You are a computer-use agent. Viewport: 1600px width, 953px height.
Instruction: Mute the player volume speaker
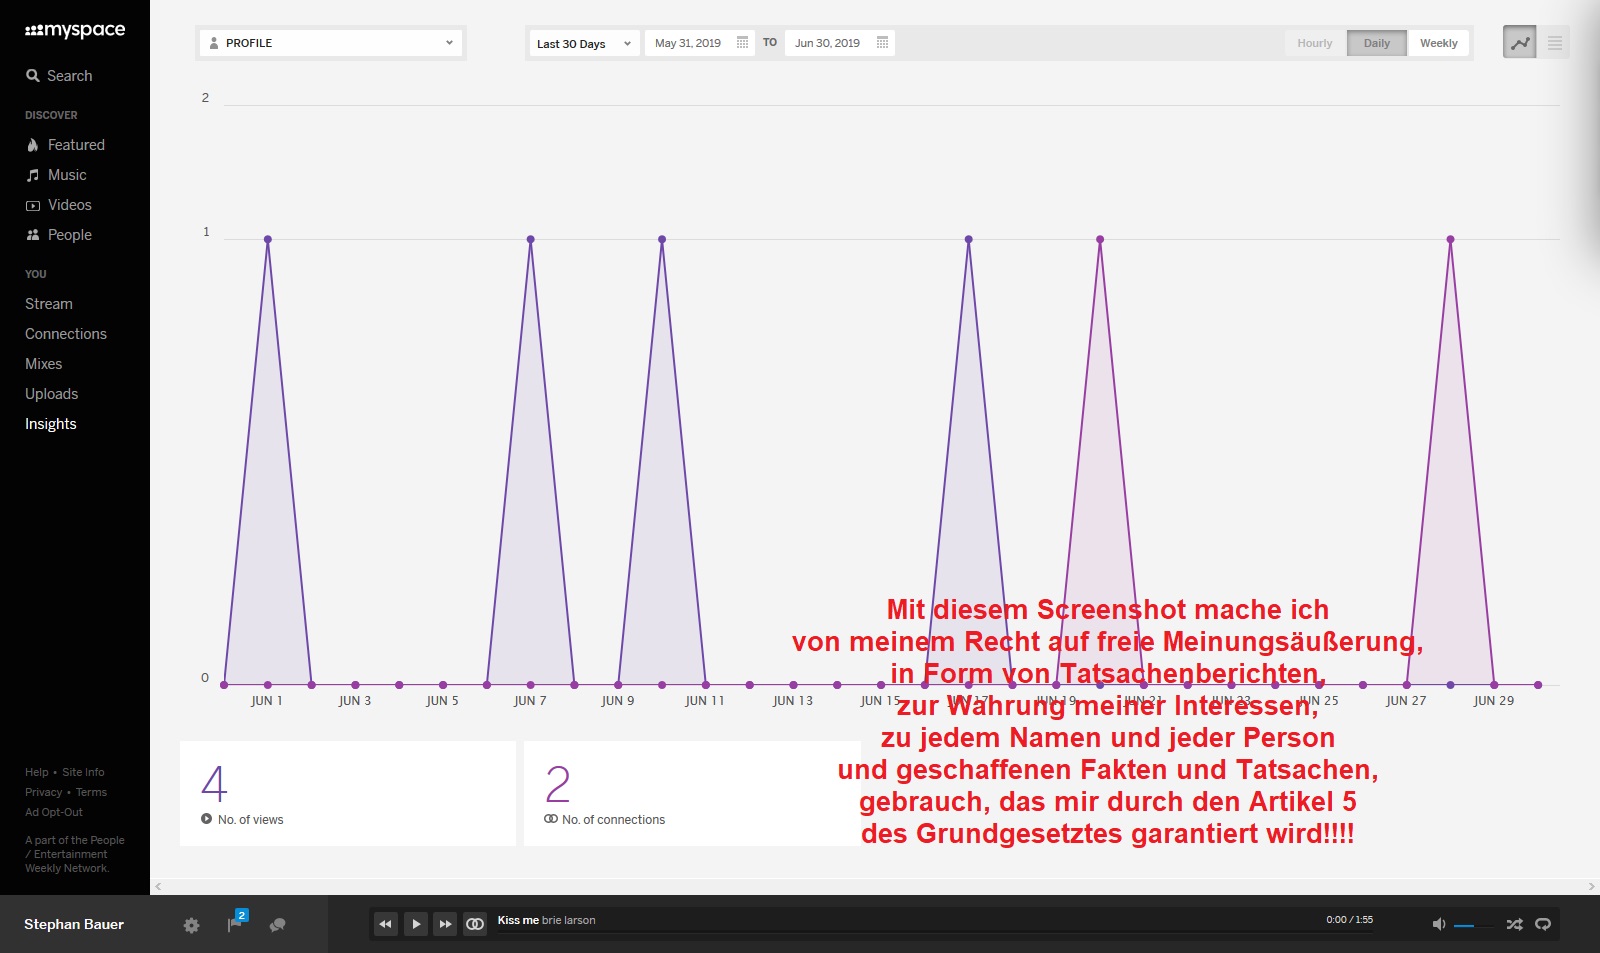pyautogui.click(x=1438, y=924)
